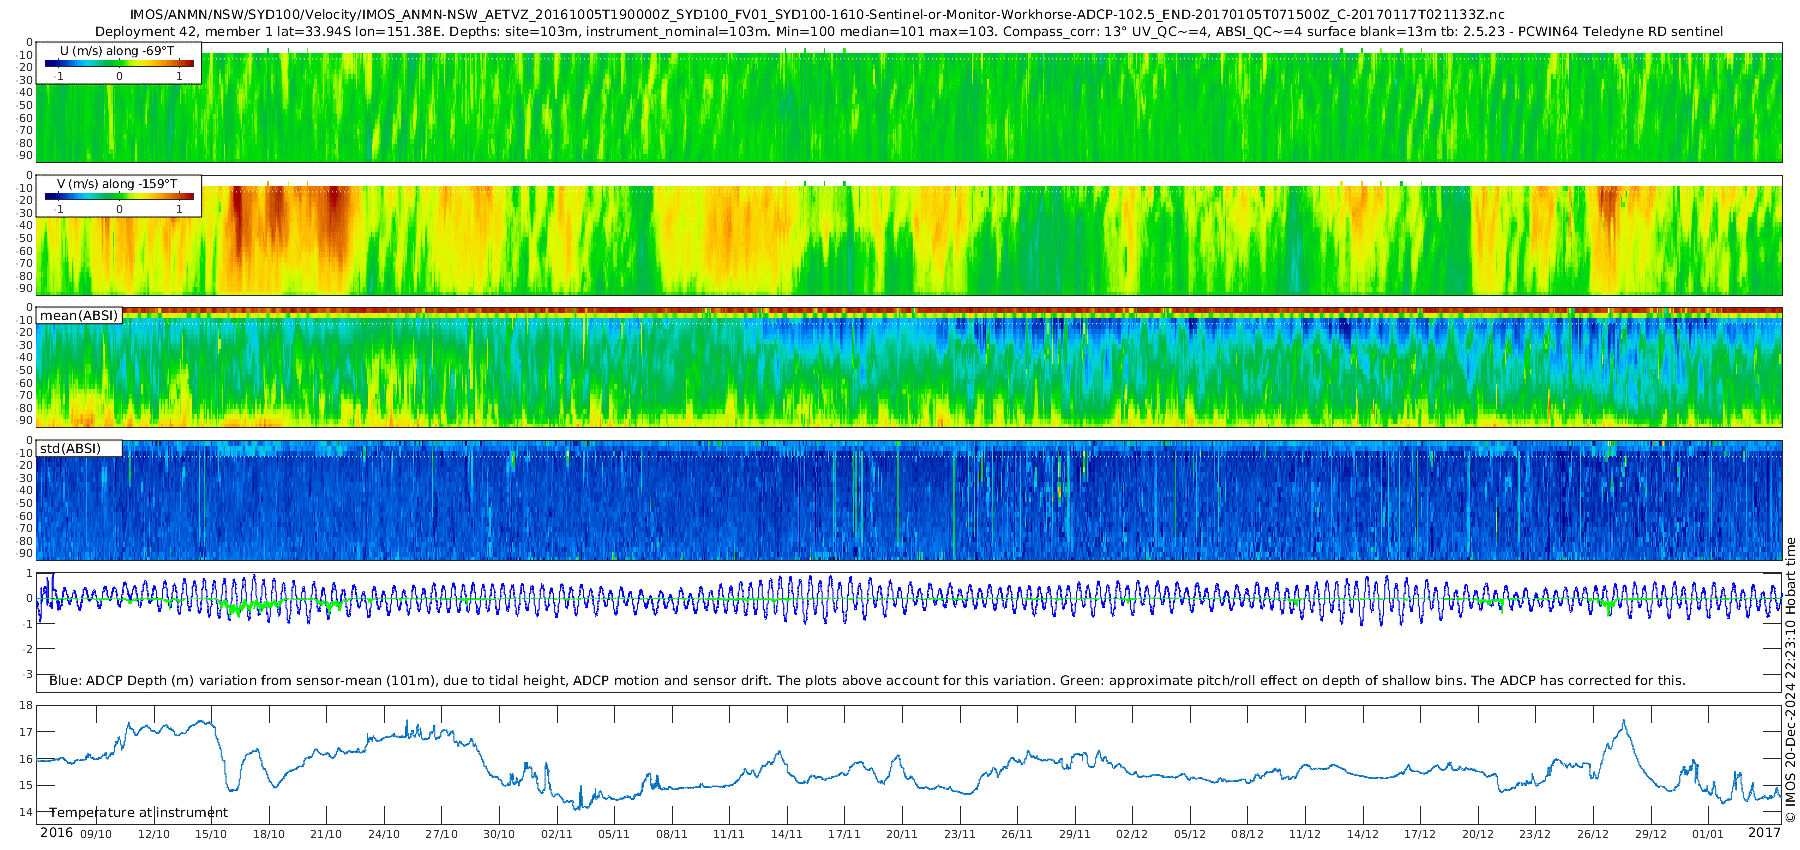1800x850 pixels.
Task: Click the 'V (m/s) along -159°T' legend label
Action: (x=117, y=184)
